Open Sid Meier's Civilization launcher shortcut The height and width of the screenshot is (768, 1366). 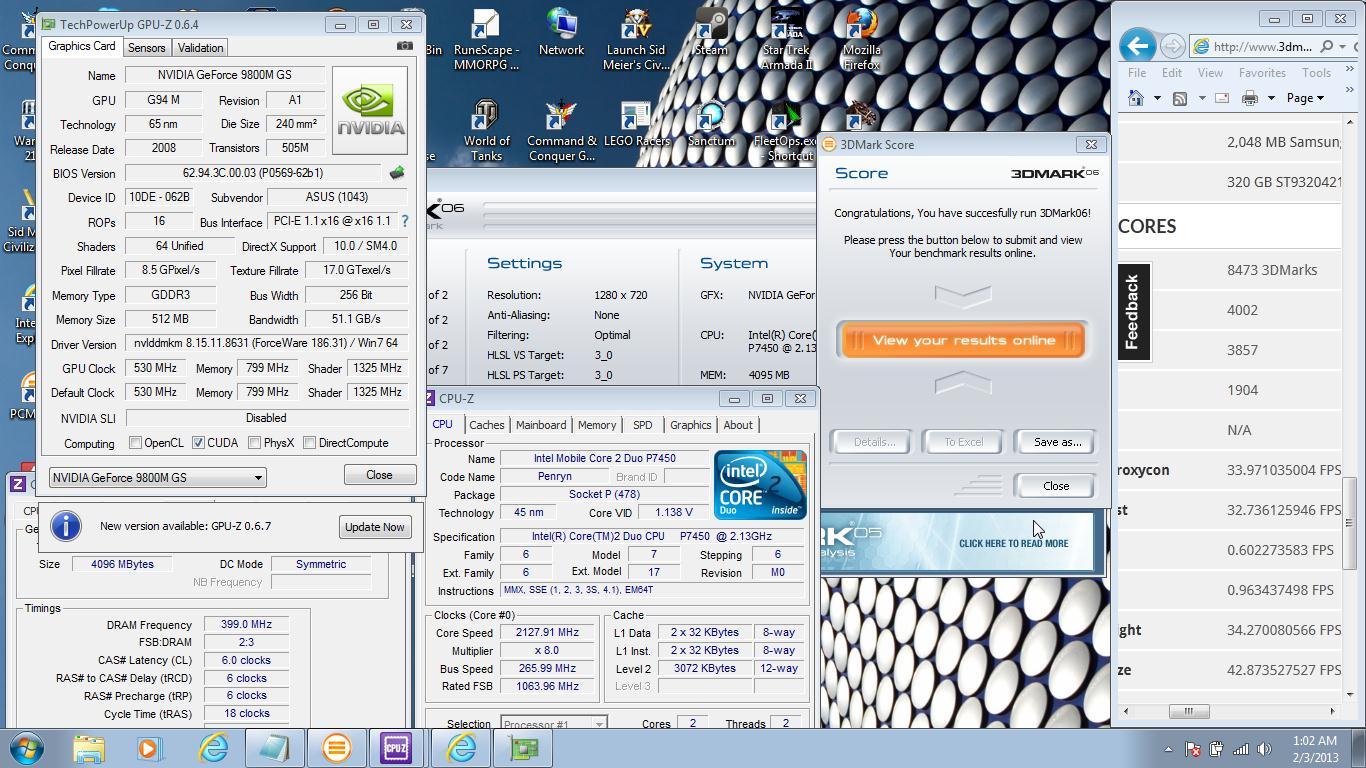[636, 40]
